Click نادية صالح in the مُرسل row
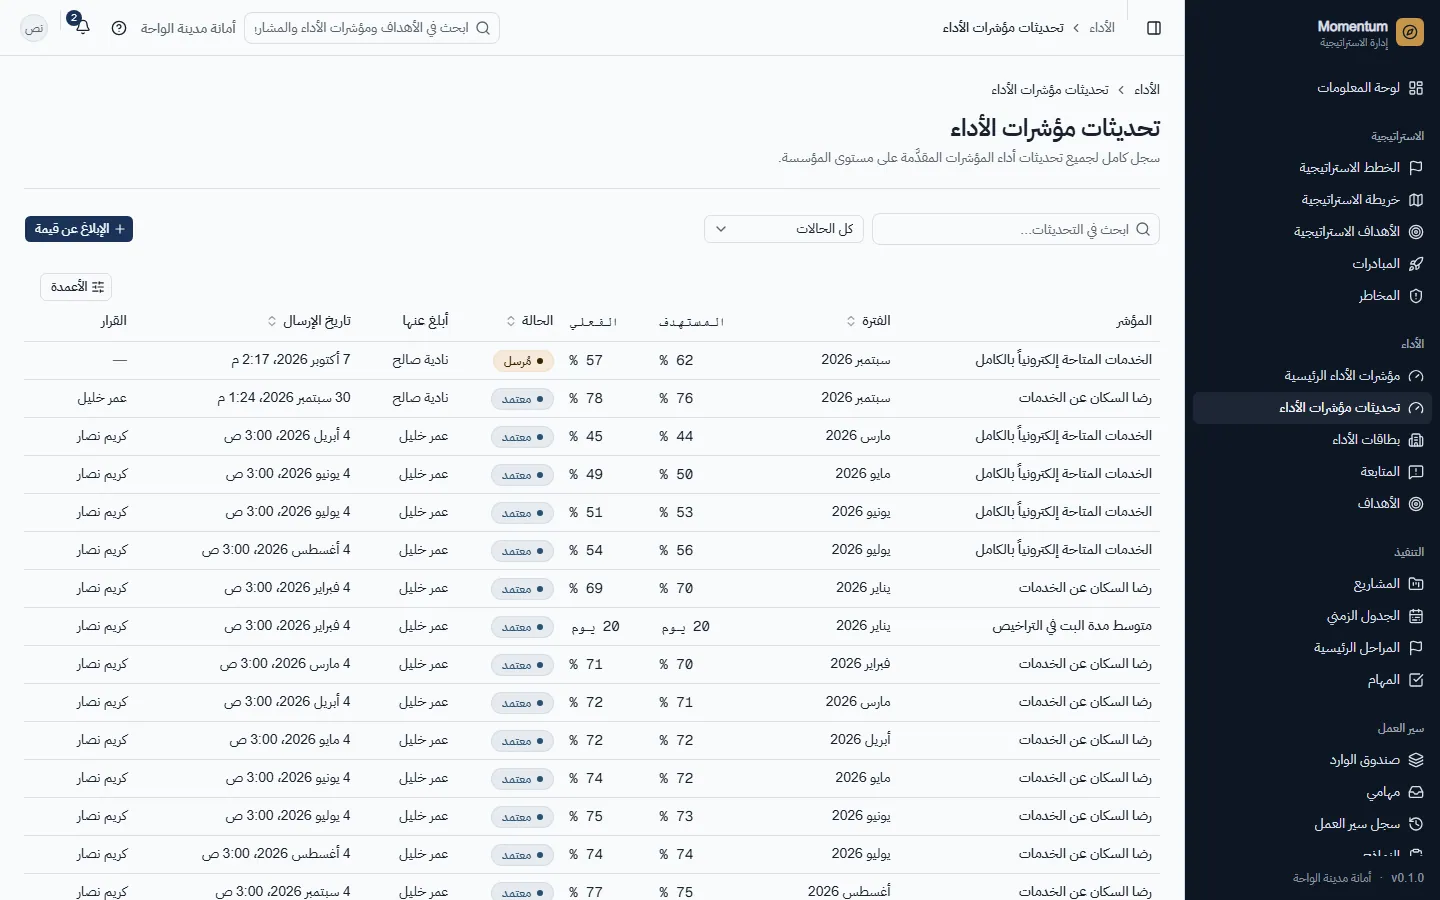 (421, 360)
